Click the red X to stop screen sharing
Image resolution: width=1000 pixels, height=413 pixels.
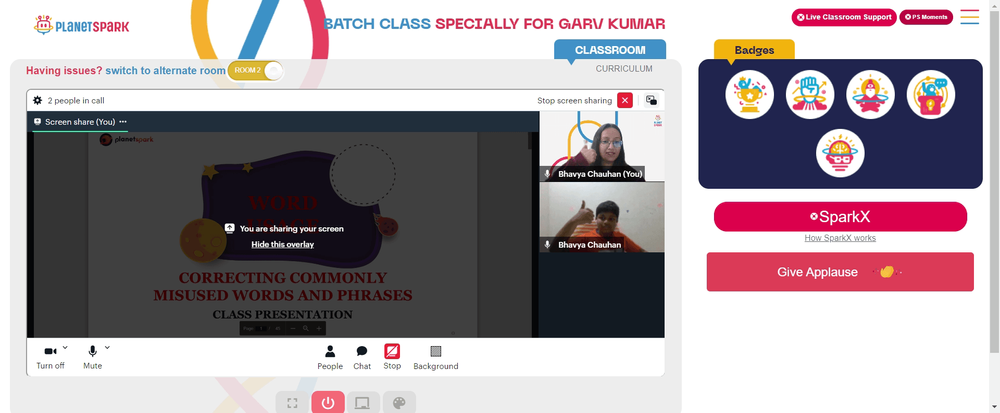pyautogui.click(x=625, y=100)
